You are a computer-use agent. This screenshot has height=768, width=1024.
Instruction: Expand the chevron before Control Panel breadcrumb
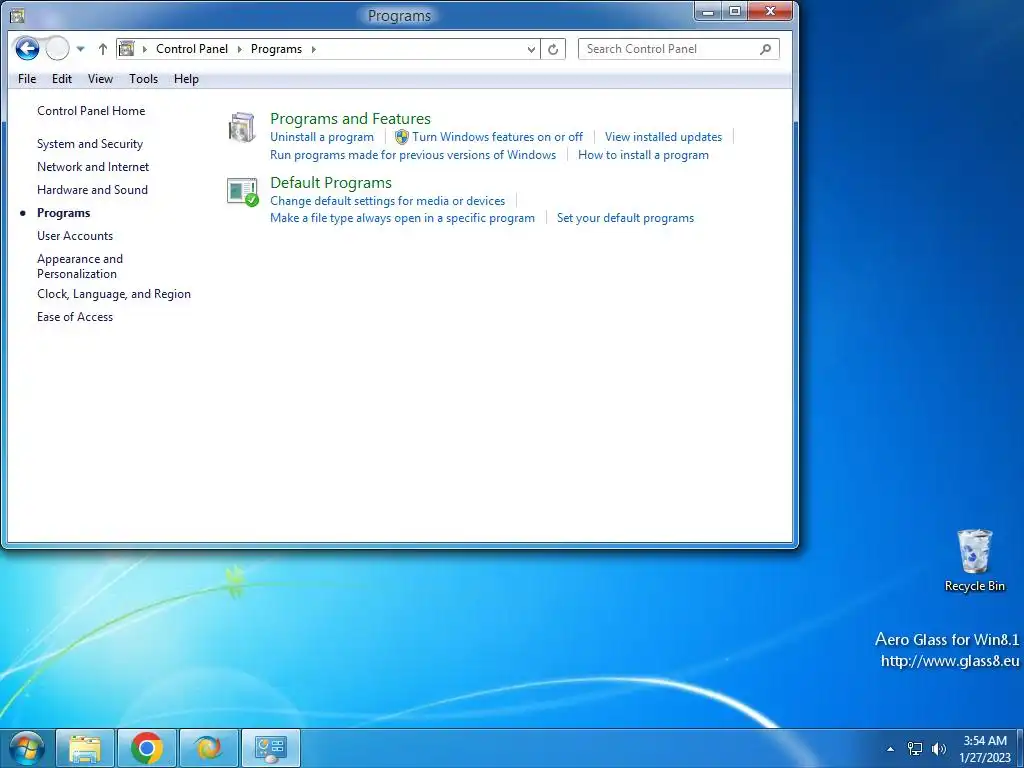coord(145,49)
